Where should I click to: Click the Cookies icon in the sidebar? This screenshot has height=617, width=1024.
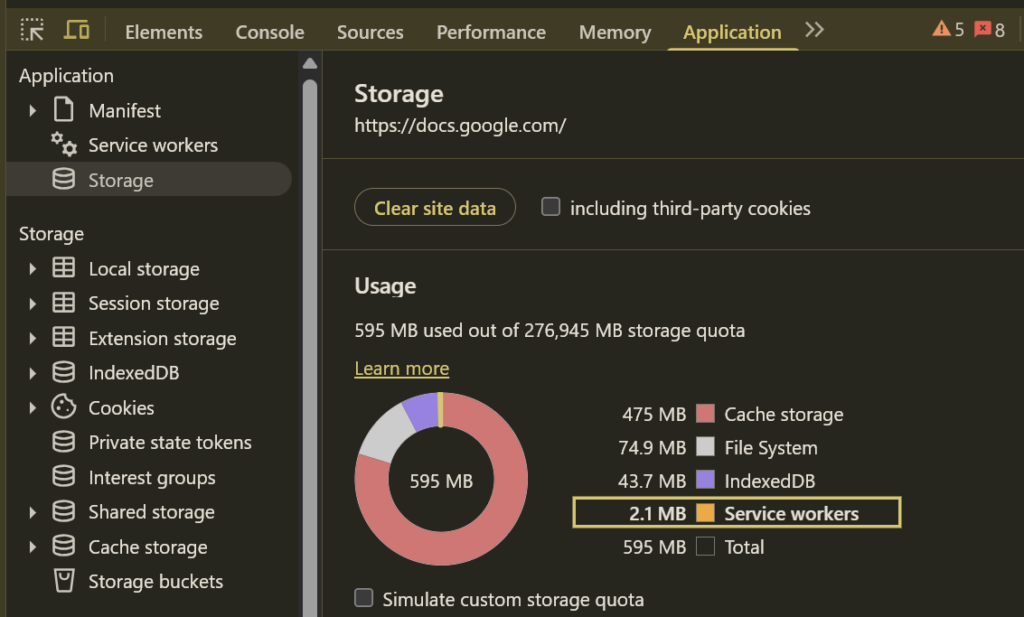(x=64, y=407)
